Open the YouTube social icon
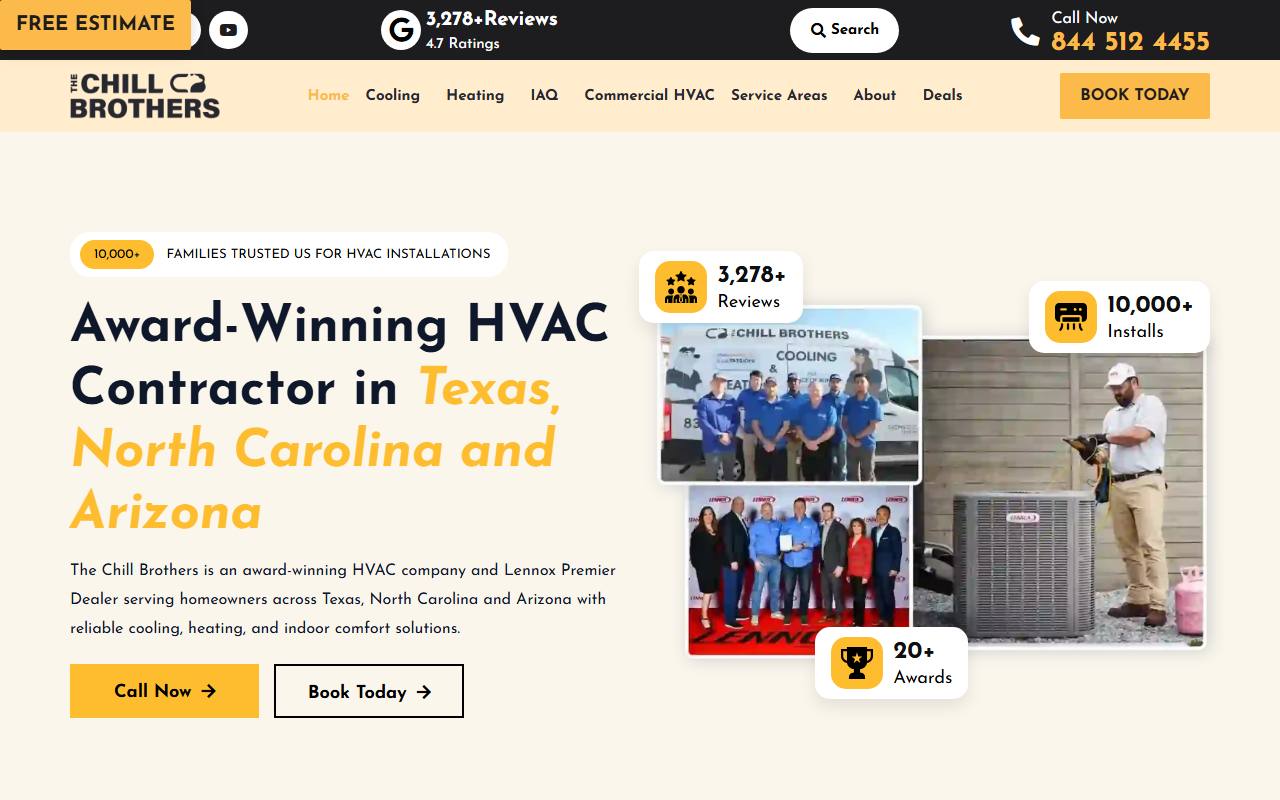The height and width of the screenshot is (800, 1280). 228,30
